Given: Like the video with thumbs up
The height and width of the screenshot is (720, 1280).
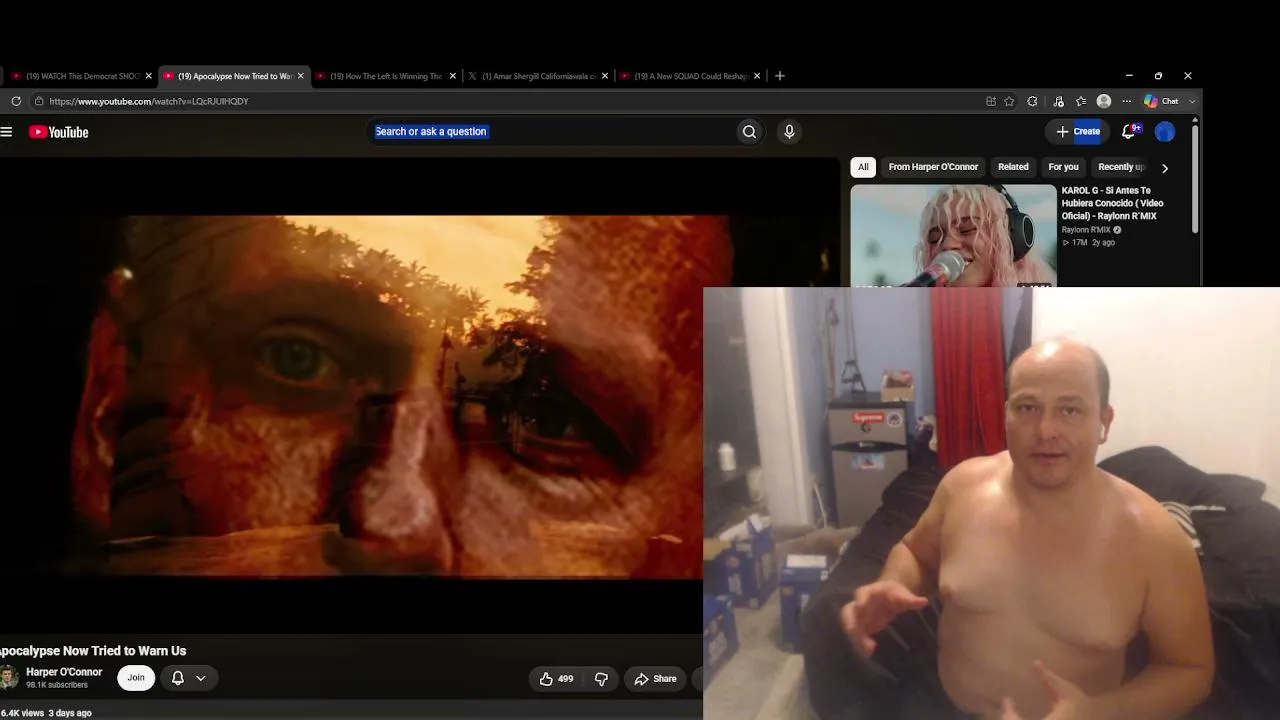Looking at the screenshot, I should point(556,679).
